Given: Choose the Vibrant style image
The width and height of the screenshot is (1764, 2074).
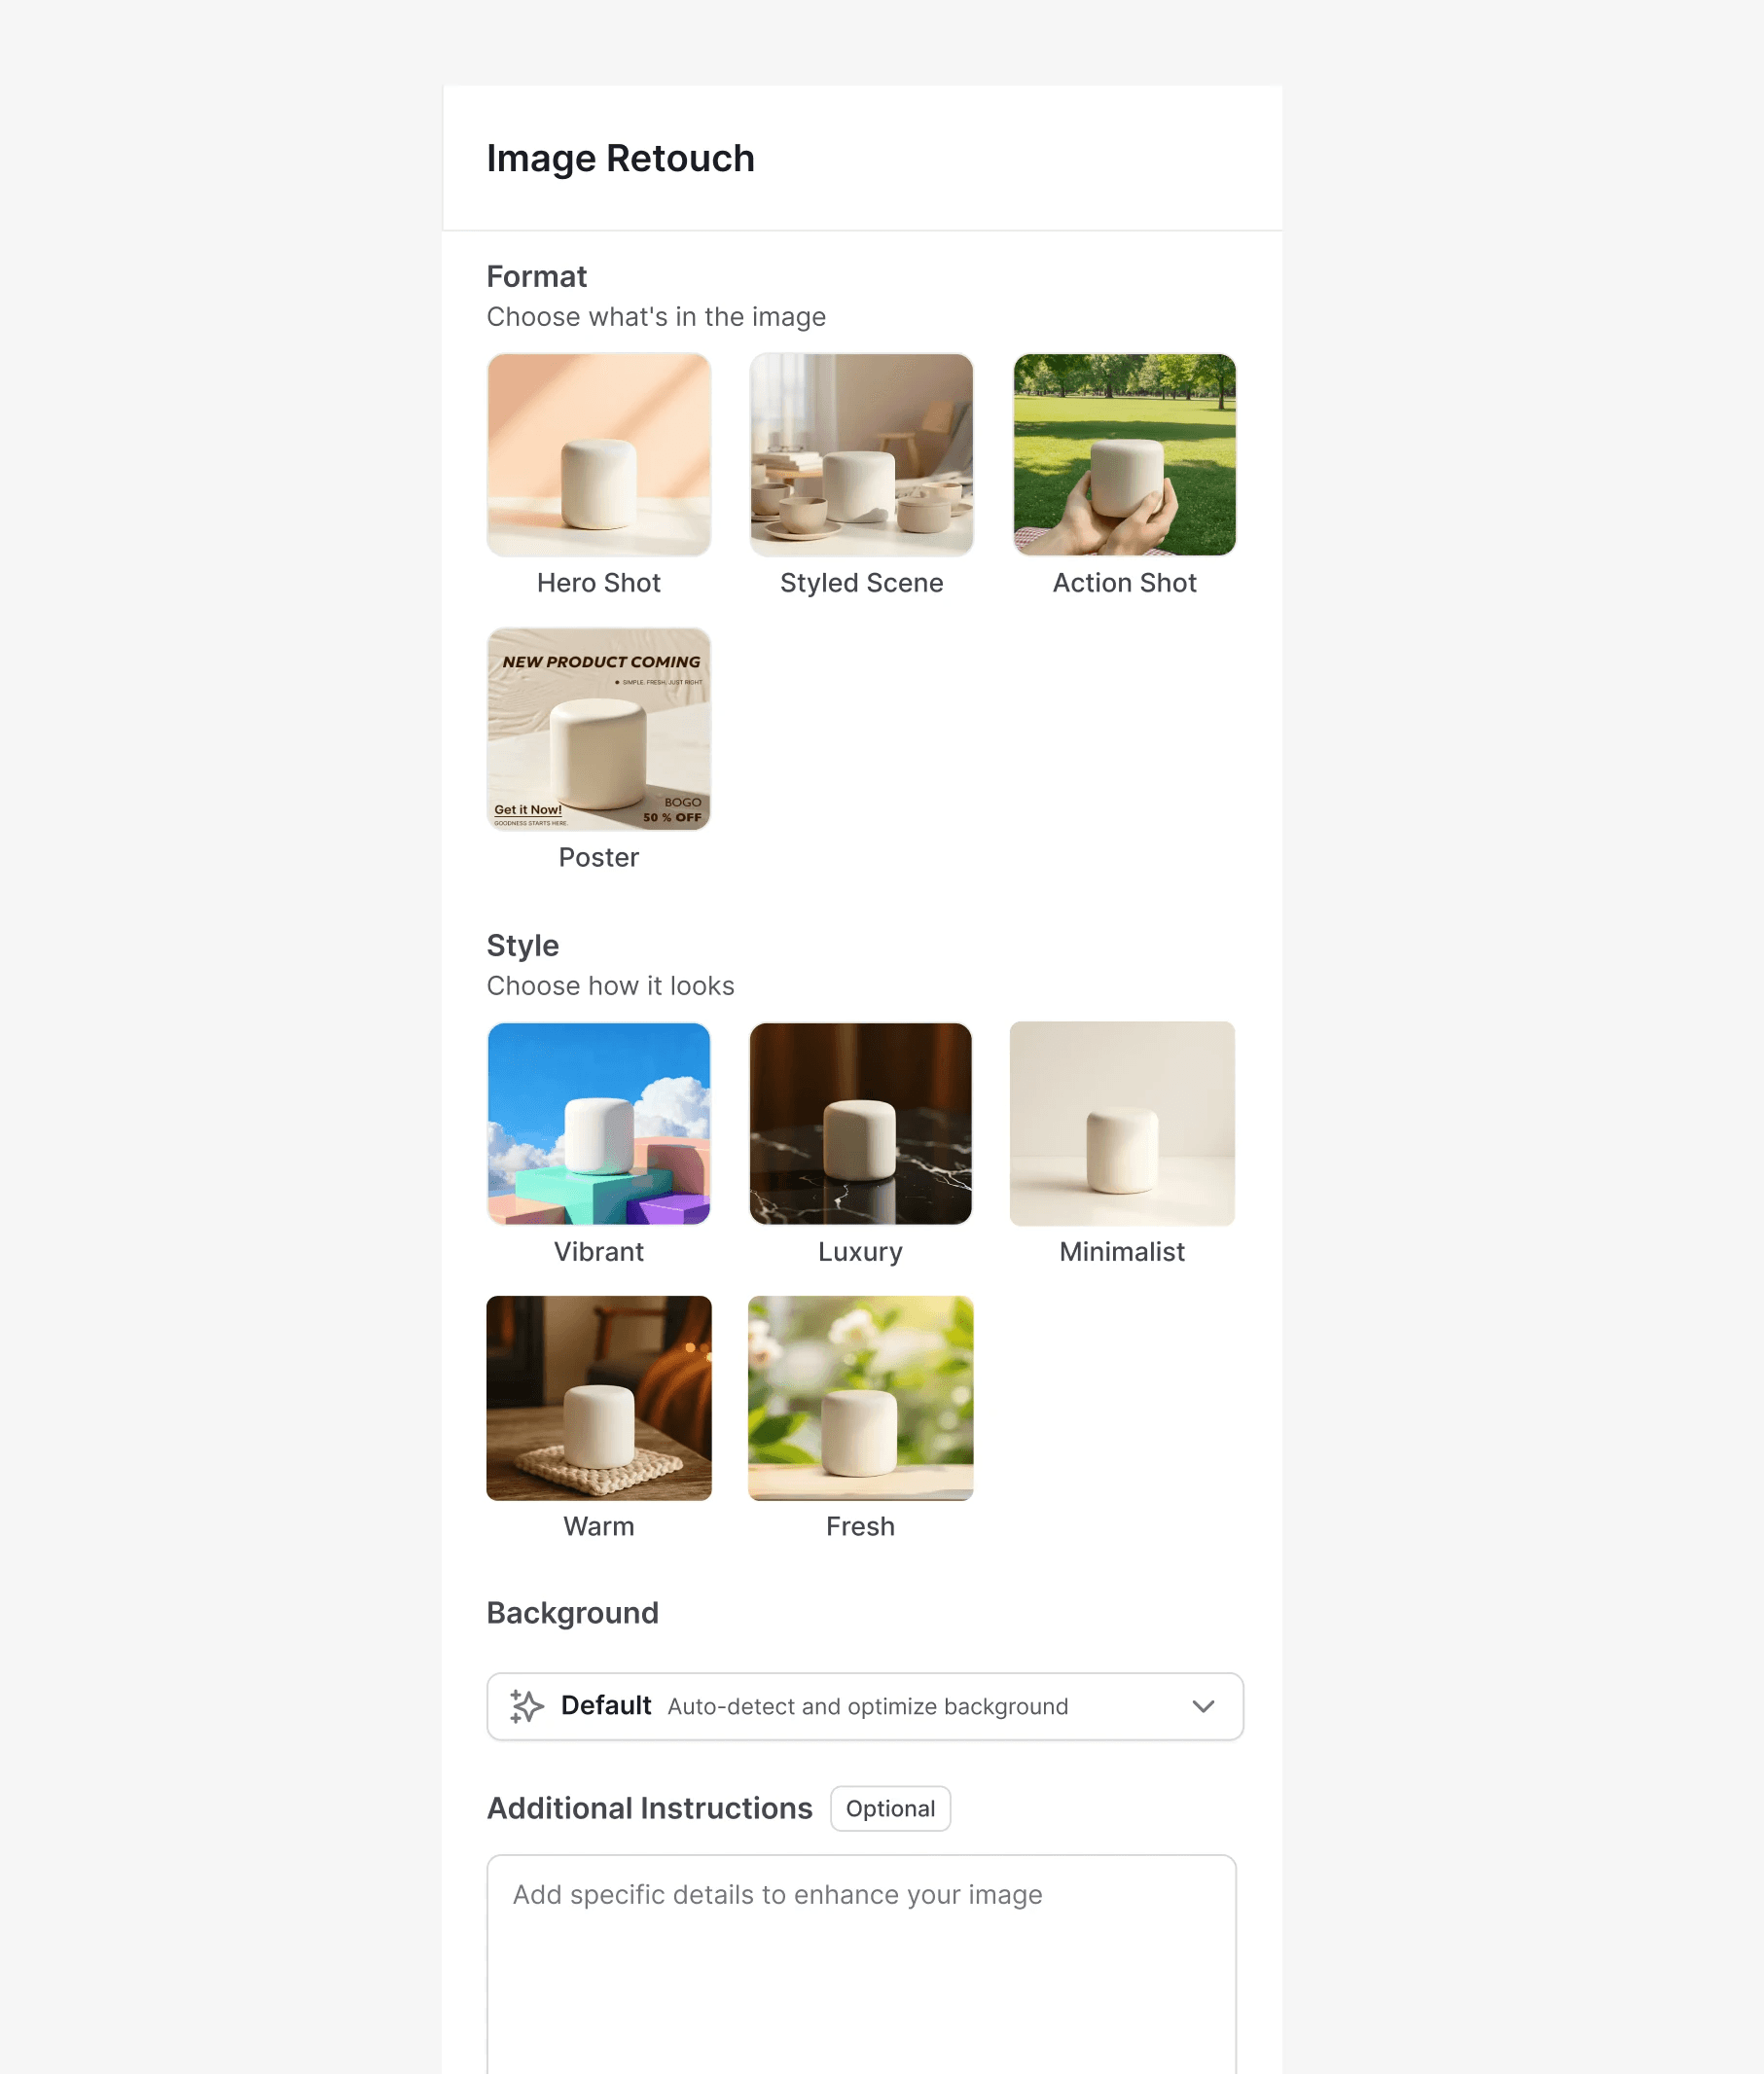Looking at the screenshot, I should [x=598, y=1123].
